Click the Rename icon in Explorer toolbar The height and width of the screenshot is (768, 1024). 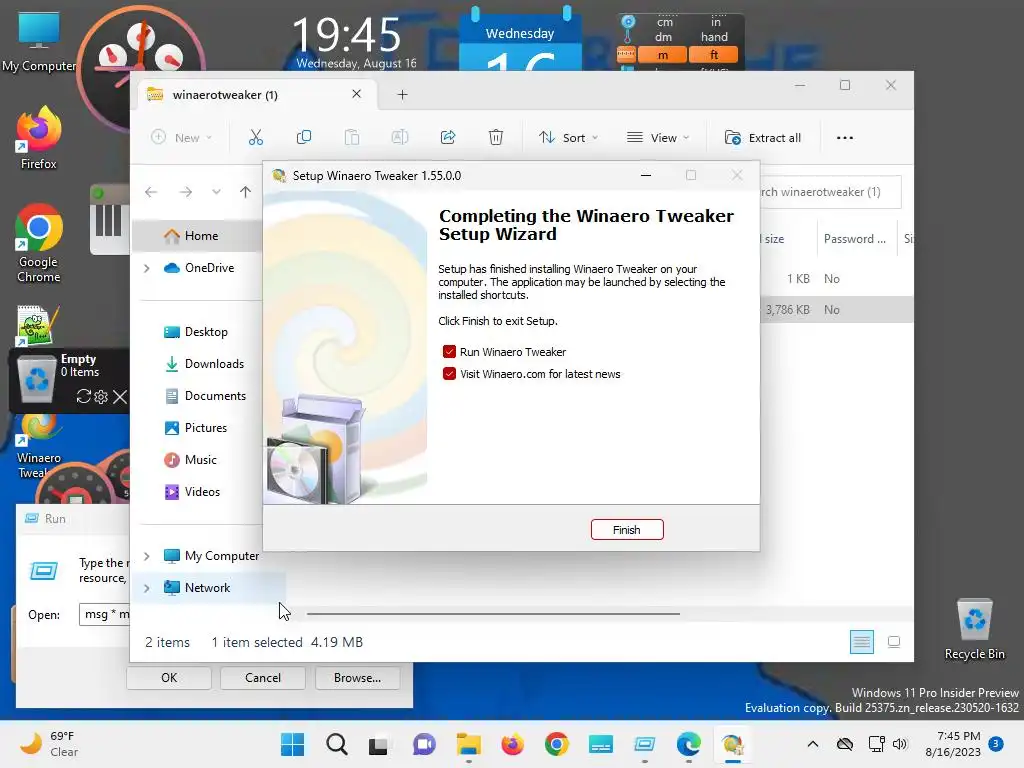pos(400,138)
